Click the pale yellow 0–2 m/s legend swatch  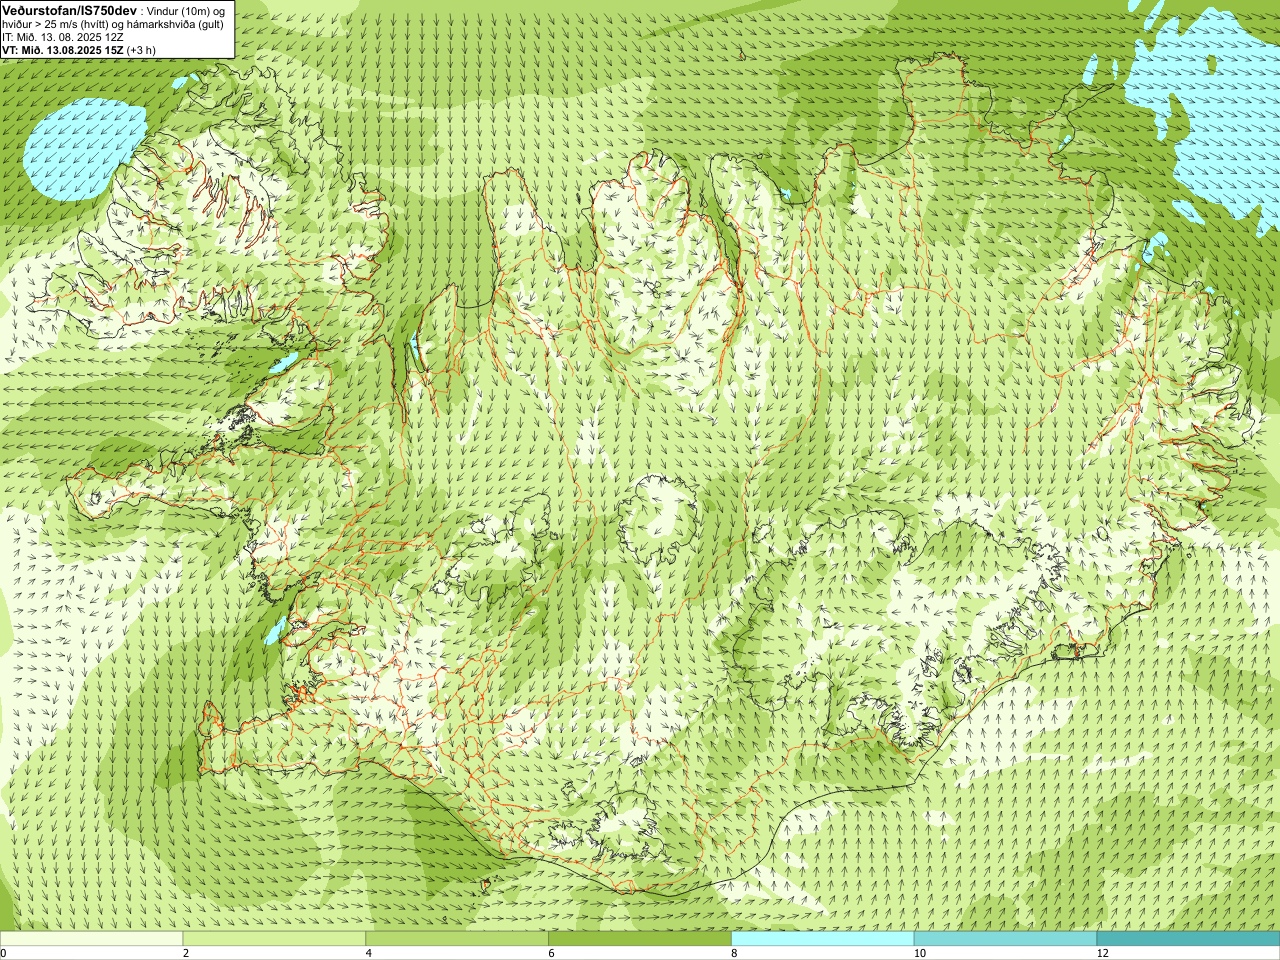(x=91, y=939)
